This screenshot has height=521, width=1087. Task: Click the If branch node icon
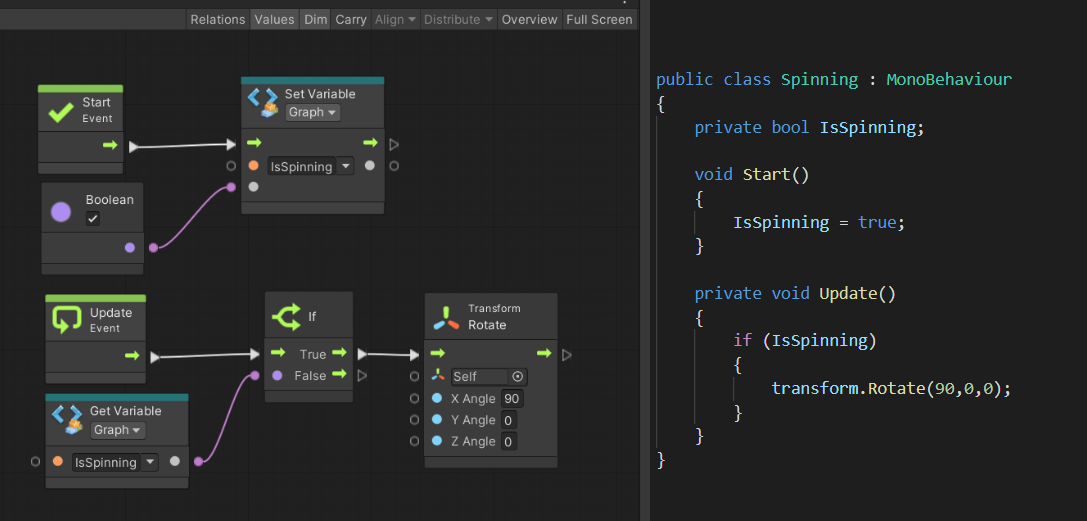coord(286,317)
